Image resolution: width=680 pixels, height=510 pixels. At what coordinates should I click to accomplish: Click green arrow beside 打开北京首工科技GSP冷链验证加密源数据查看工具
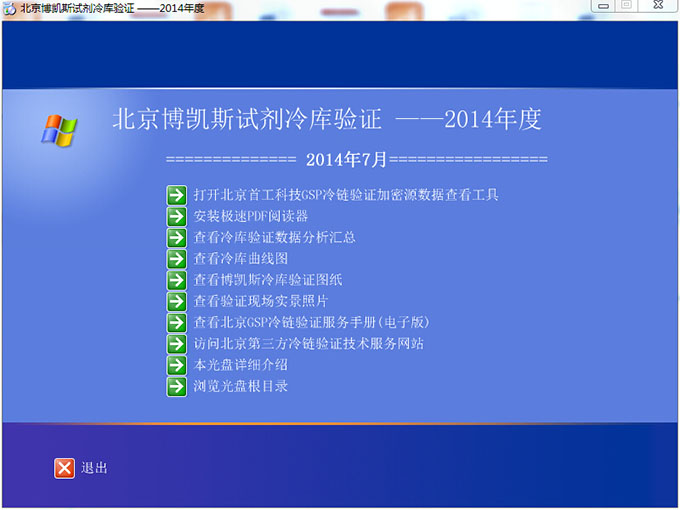(177, 195)
